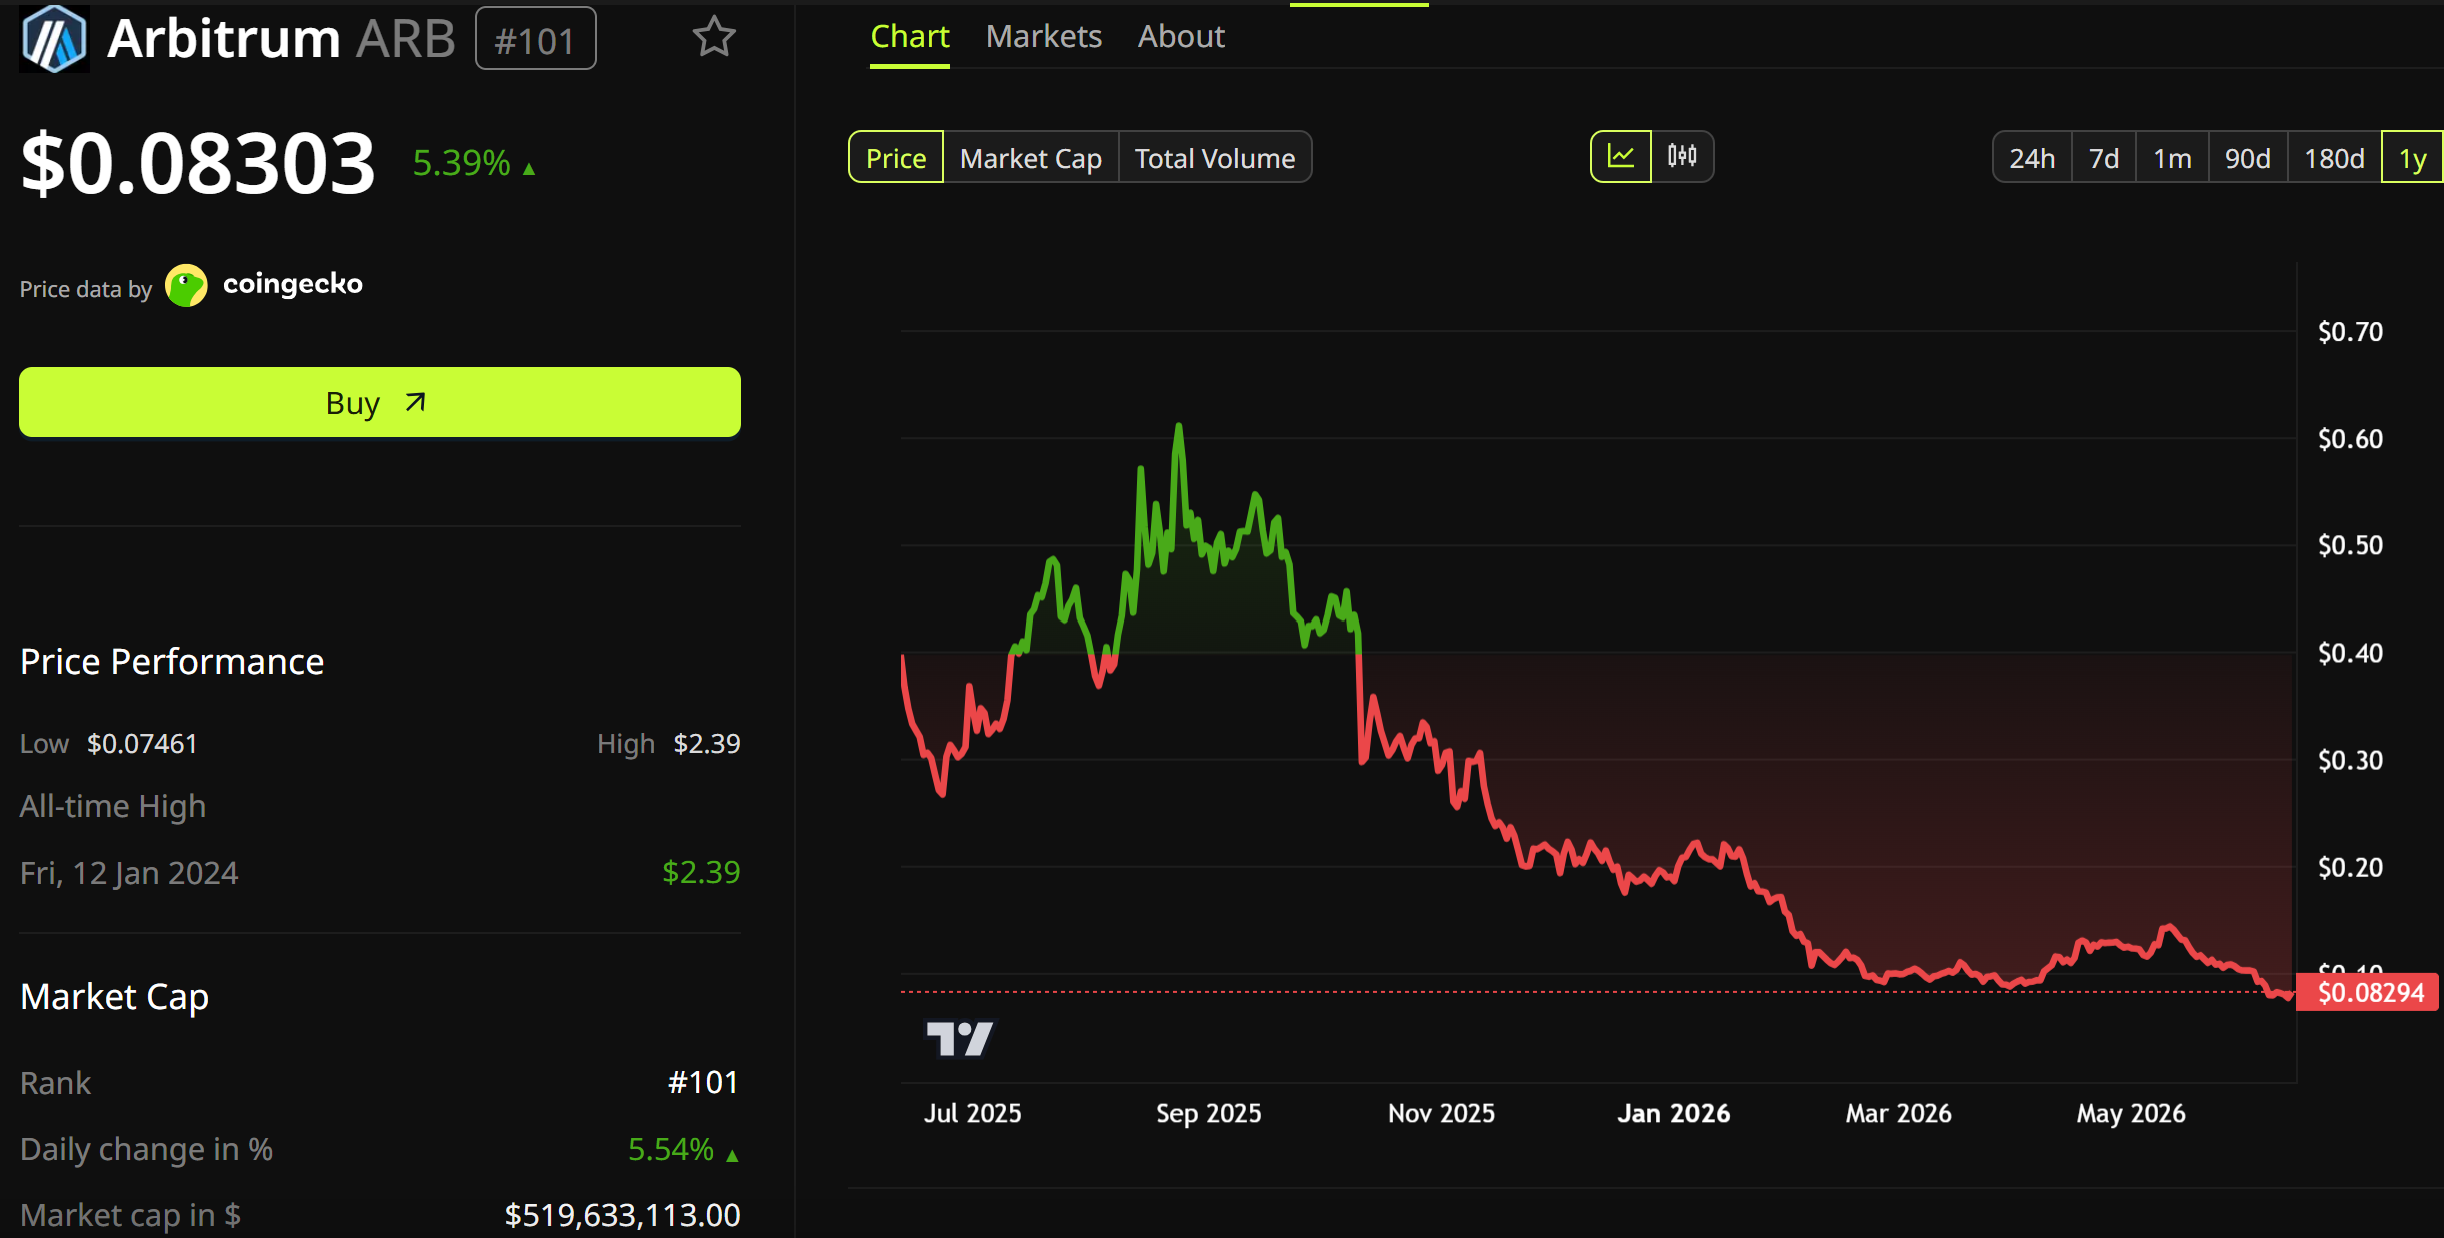
Task: Click the Buy button
Action: click(380, 402)
